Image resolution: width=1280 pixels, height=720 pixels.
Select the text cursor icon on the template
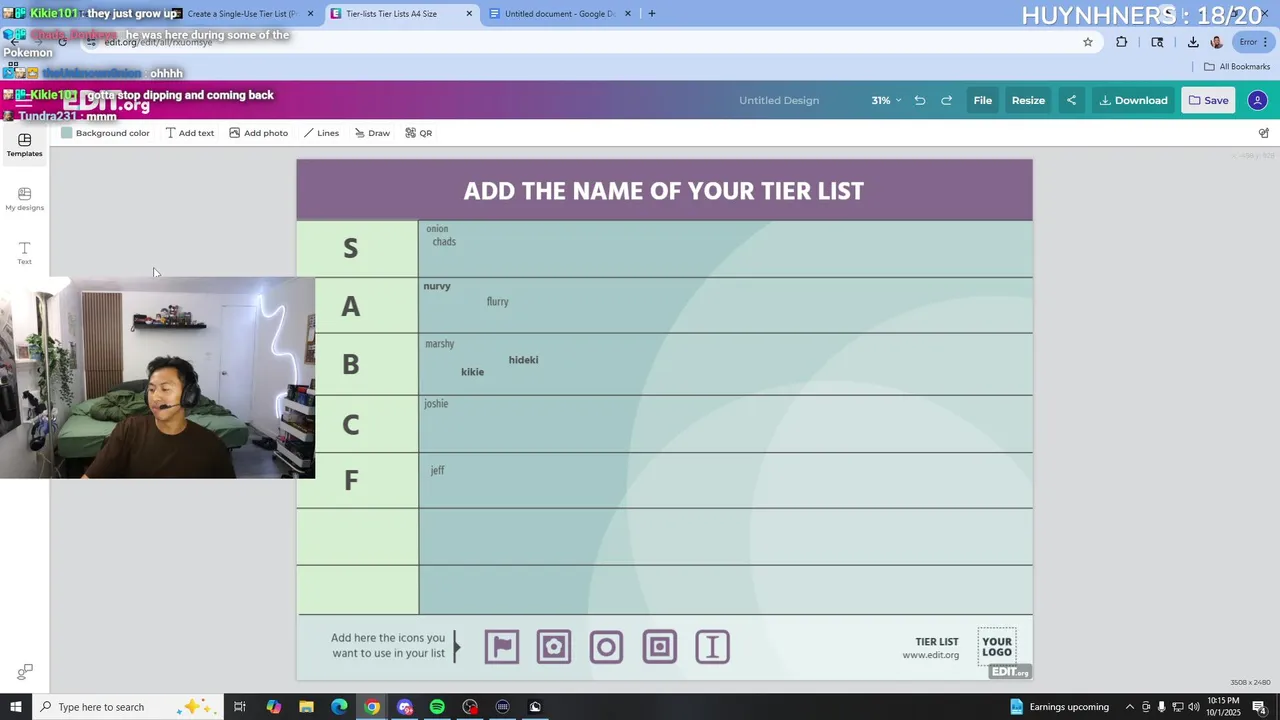point(712,647)
